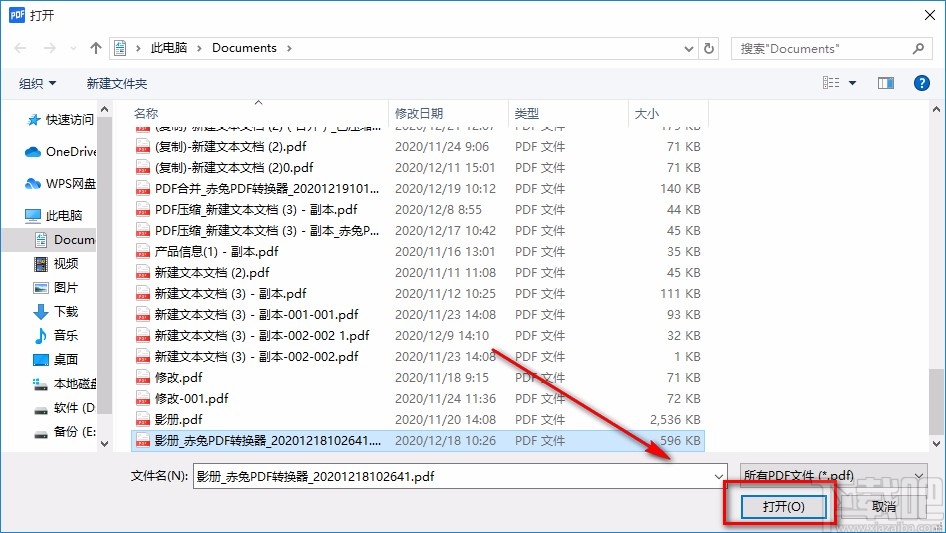Open view options dropdown arrow

pyautogui.click(x=852, y=83)
